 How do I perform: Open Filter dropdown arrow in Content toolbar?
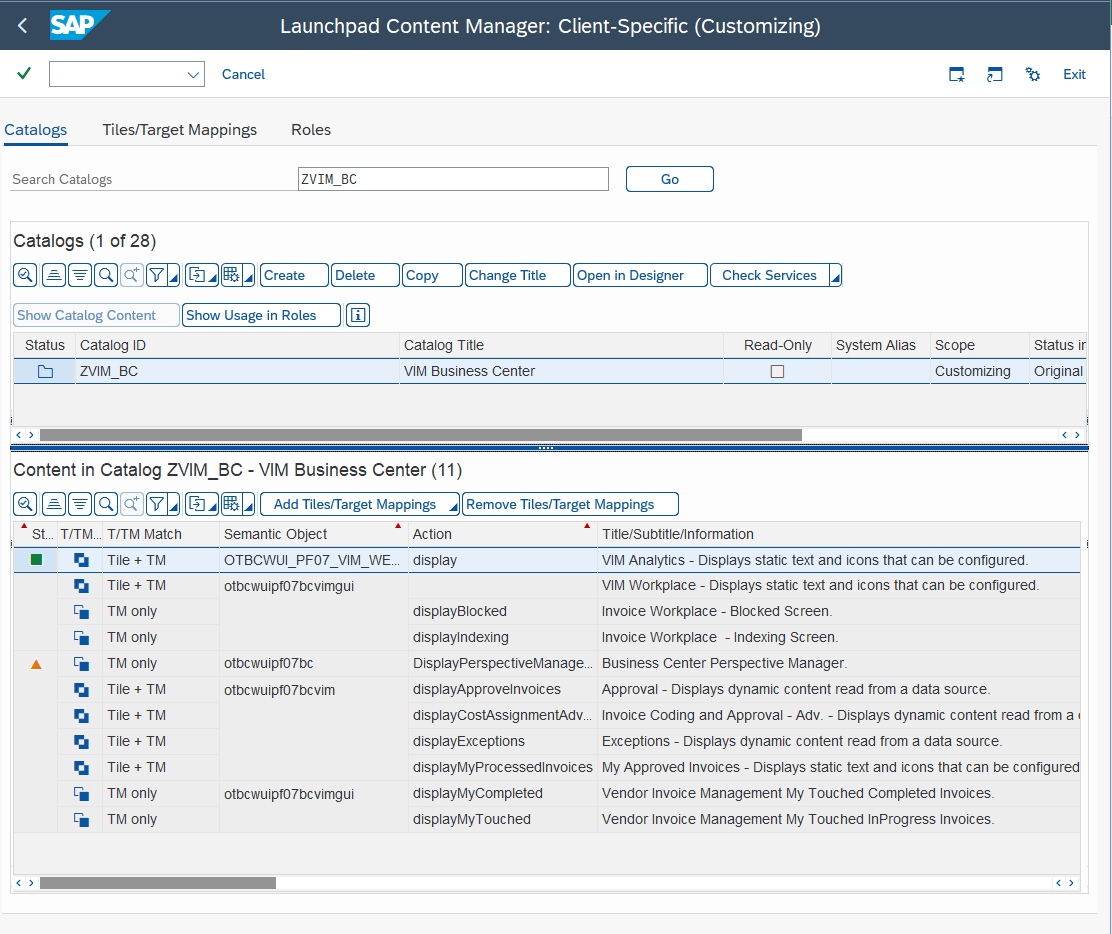(x=174, y=506)
